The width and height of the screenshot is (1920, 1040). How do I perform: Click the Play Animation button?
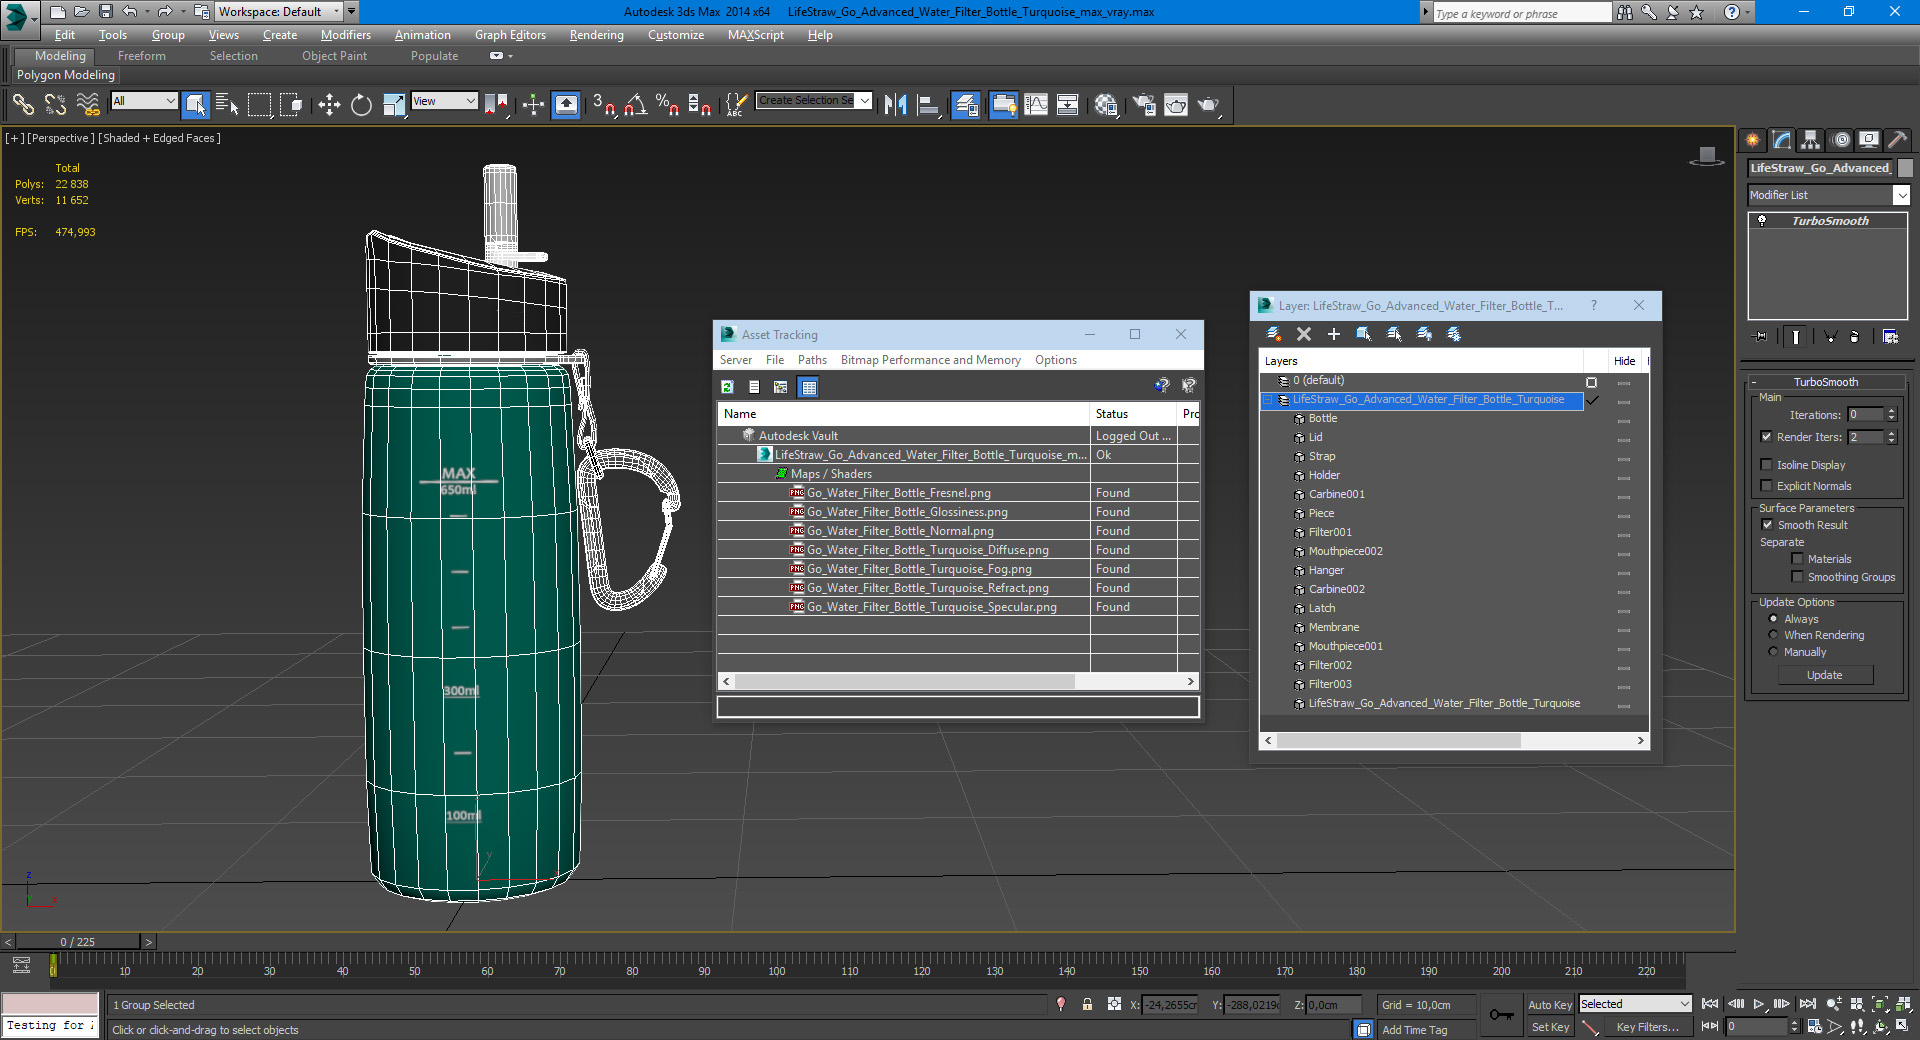[1758, 1004]
